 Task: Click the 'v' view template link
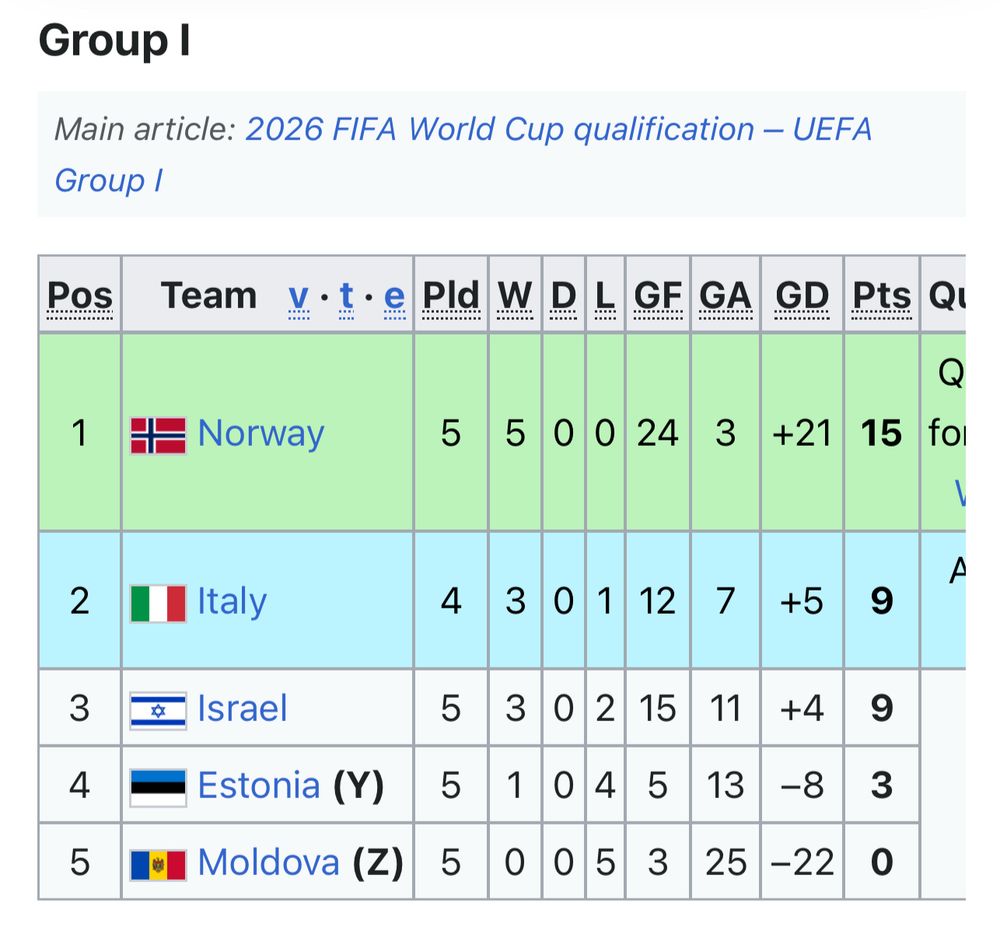(299, 296)
